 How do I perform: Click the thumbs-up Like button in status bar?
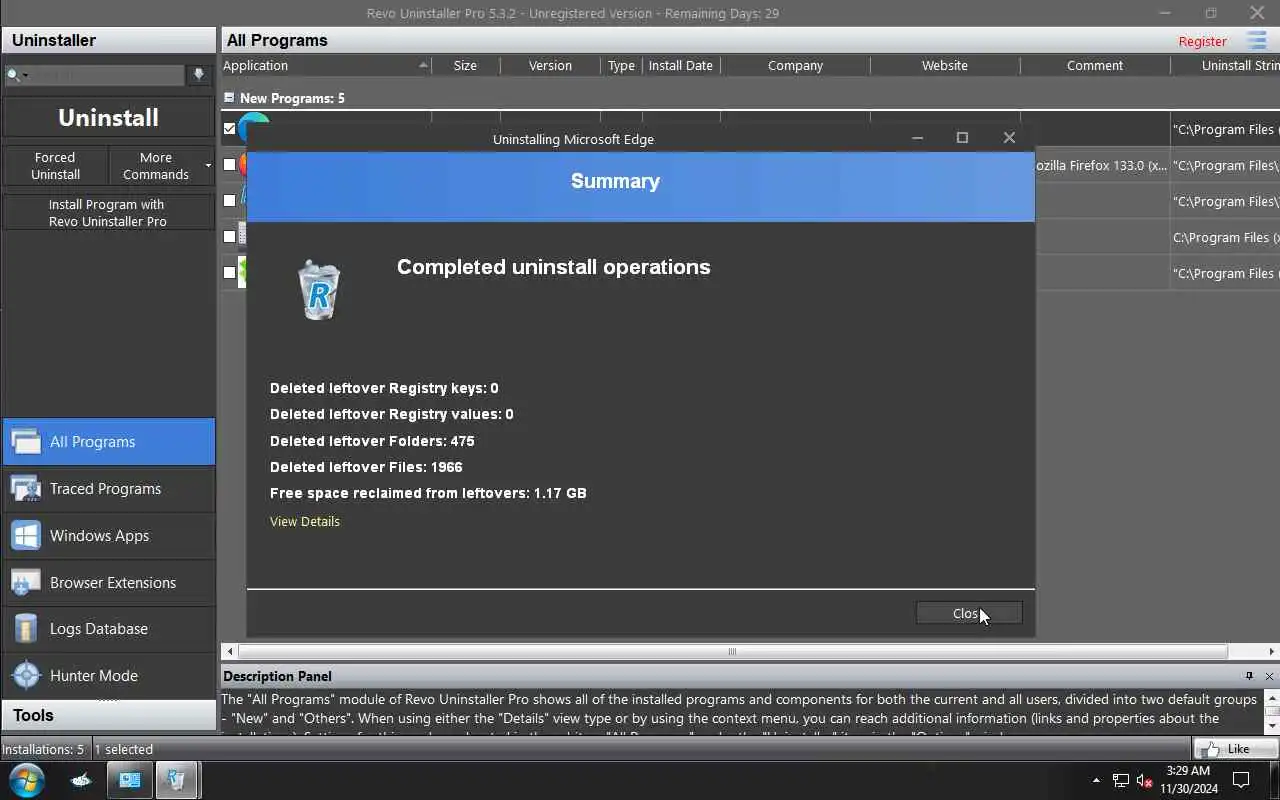tap(1235, 748)
